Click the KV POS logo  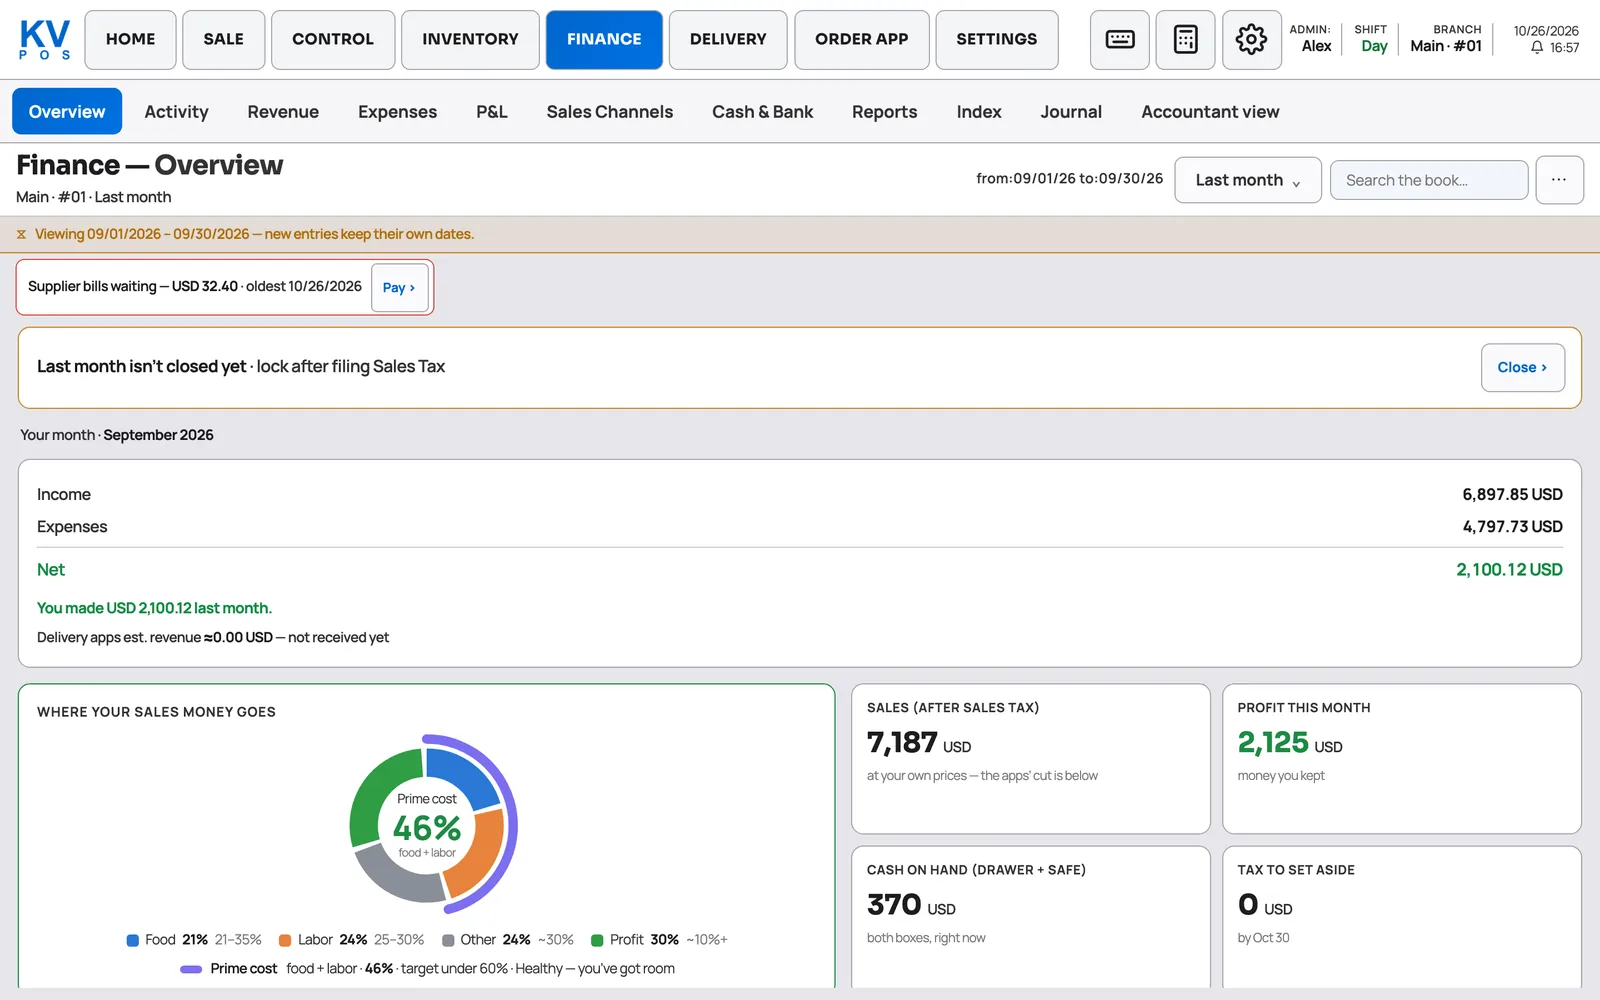tap(45, 40)
